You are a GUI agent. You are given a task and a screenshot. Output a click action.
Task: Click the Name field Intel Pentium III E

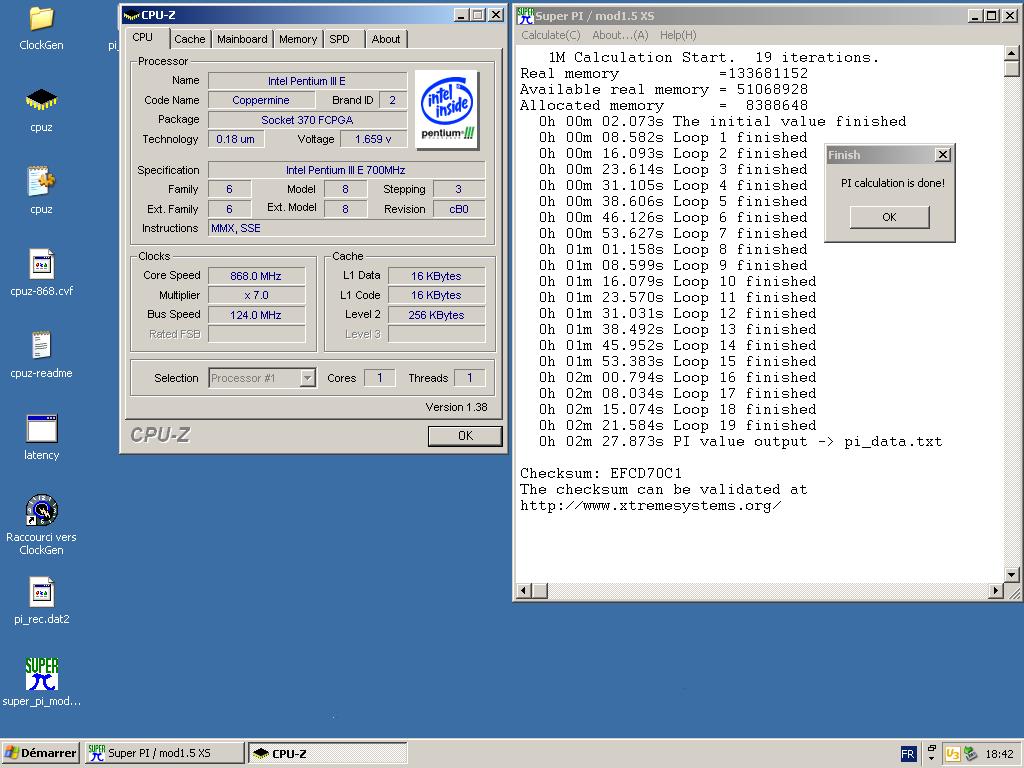[307, 81]
